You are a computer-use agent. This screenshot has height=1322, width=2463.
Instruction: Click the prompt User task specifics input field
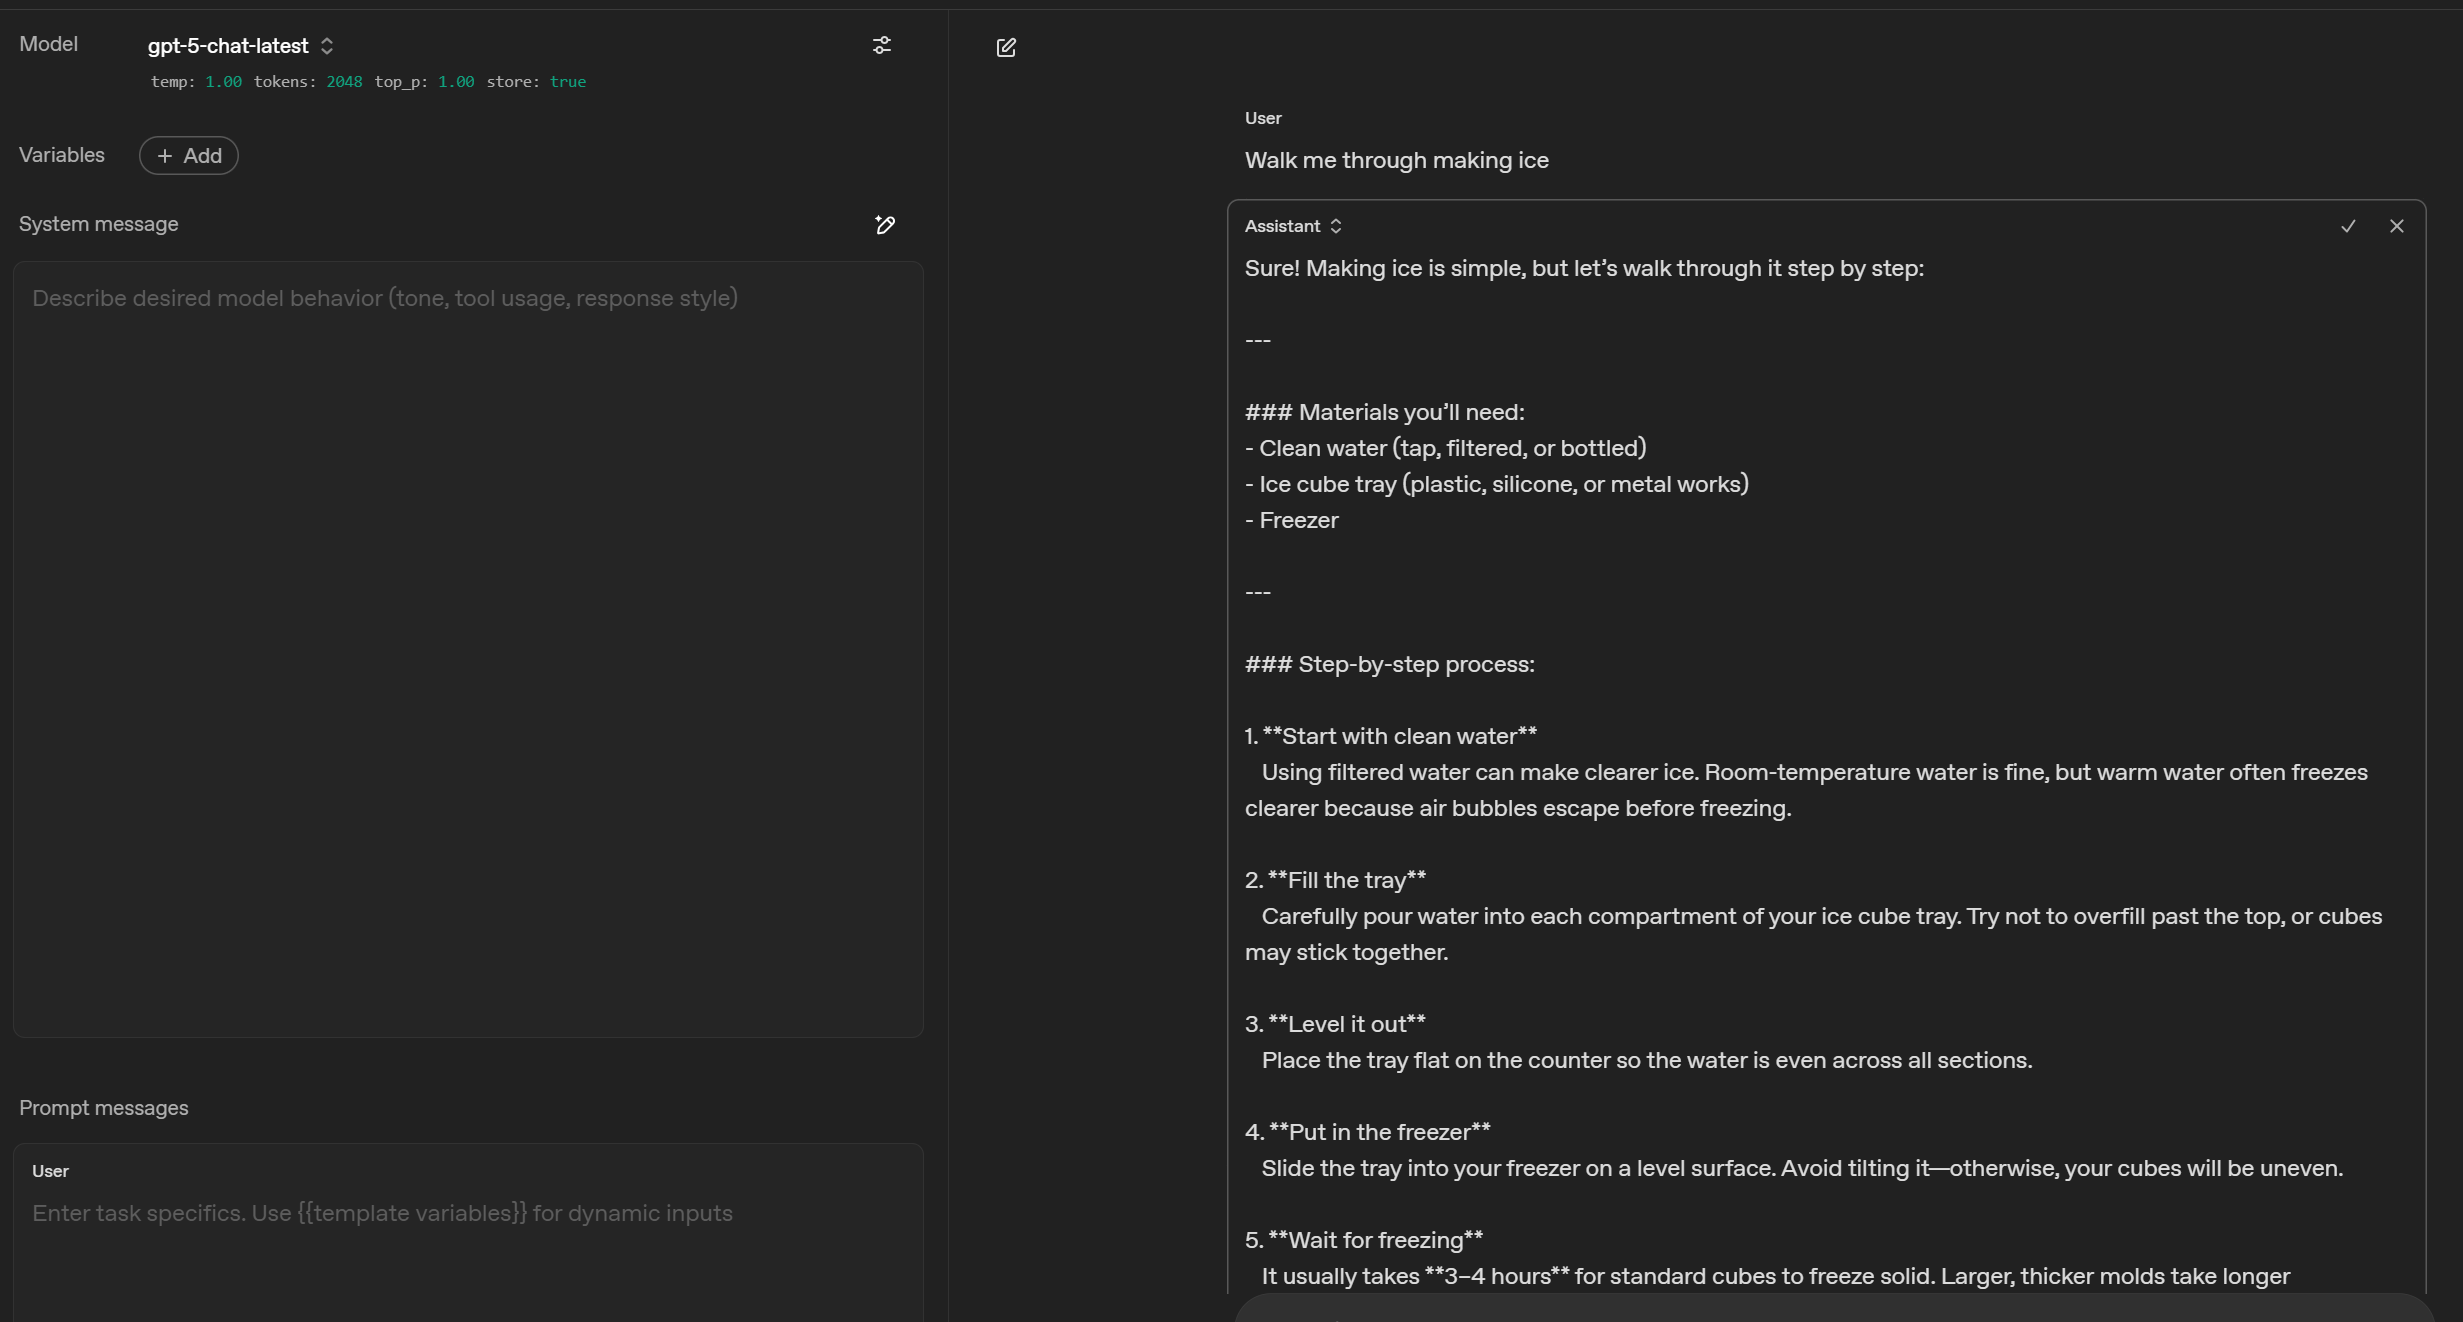coord(382,1213)
